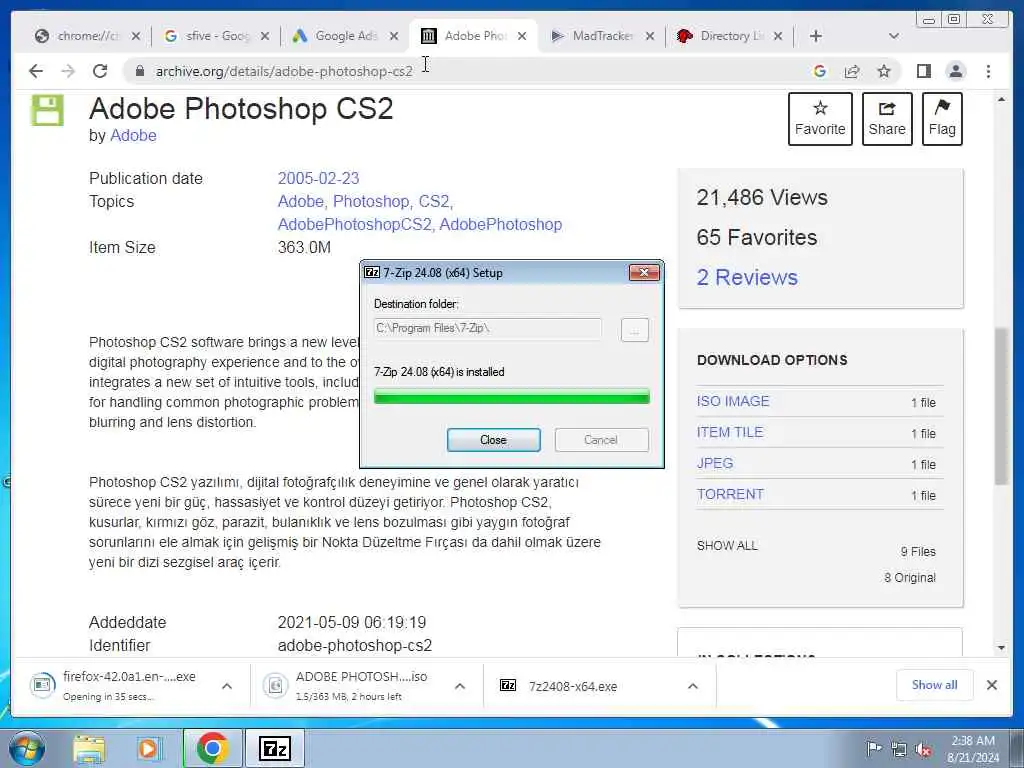Click the address bar URL field

click(470, 71)
